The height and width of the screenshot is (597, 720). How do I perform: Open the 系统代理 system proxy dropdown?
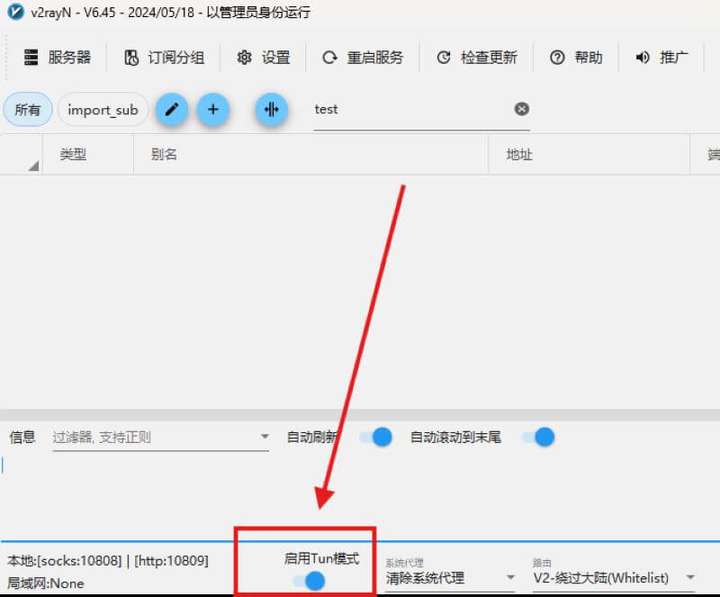[x=450, y=577]
